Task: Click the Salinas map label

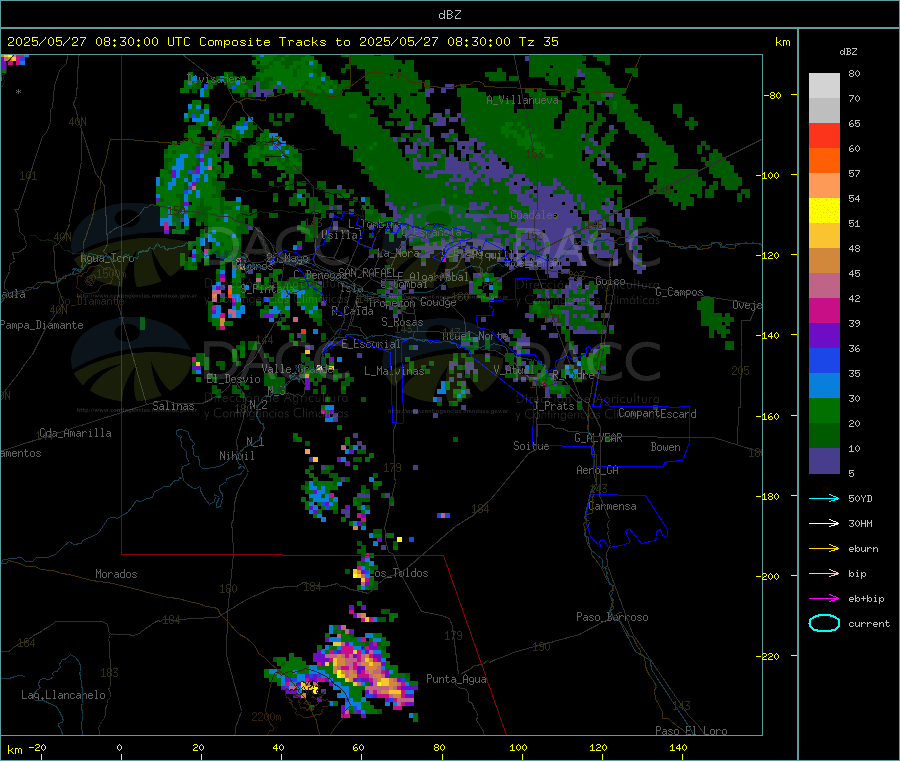Action: point(173,406)
